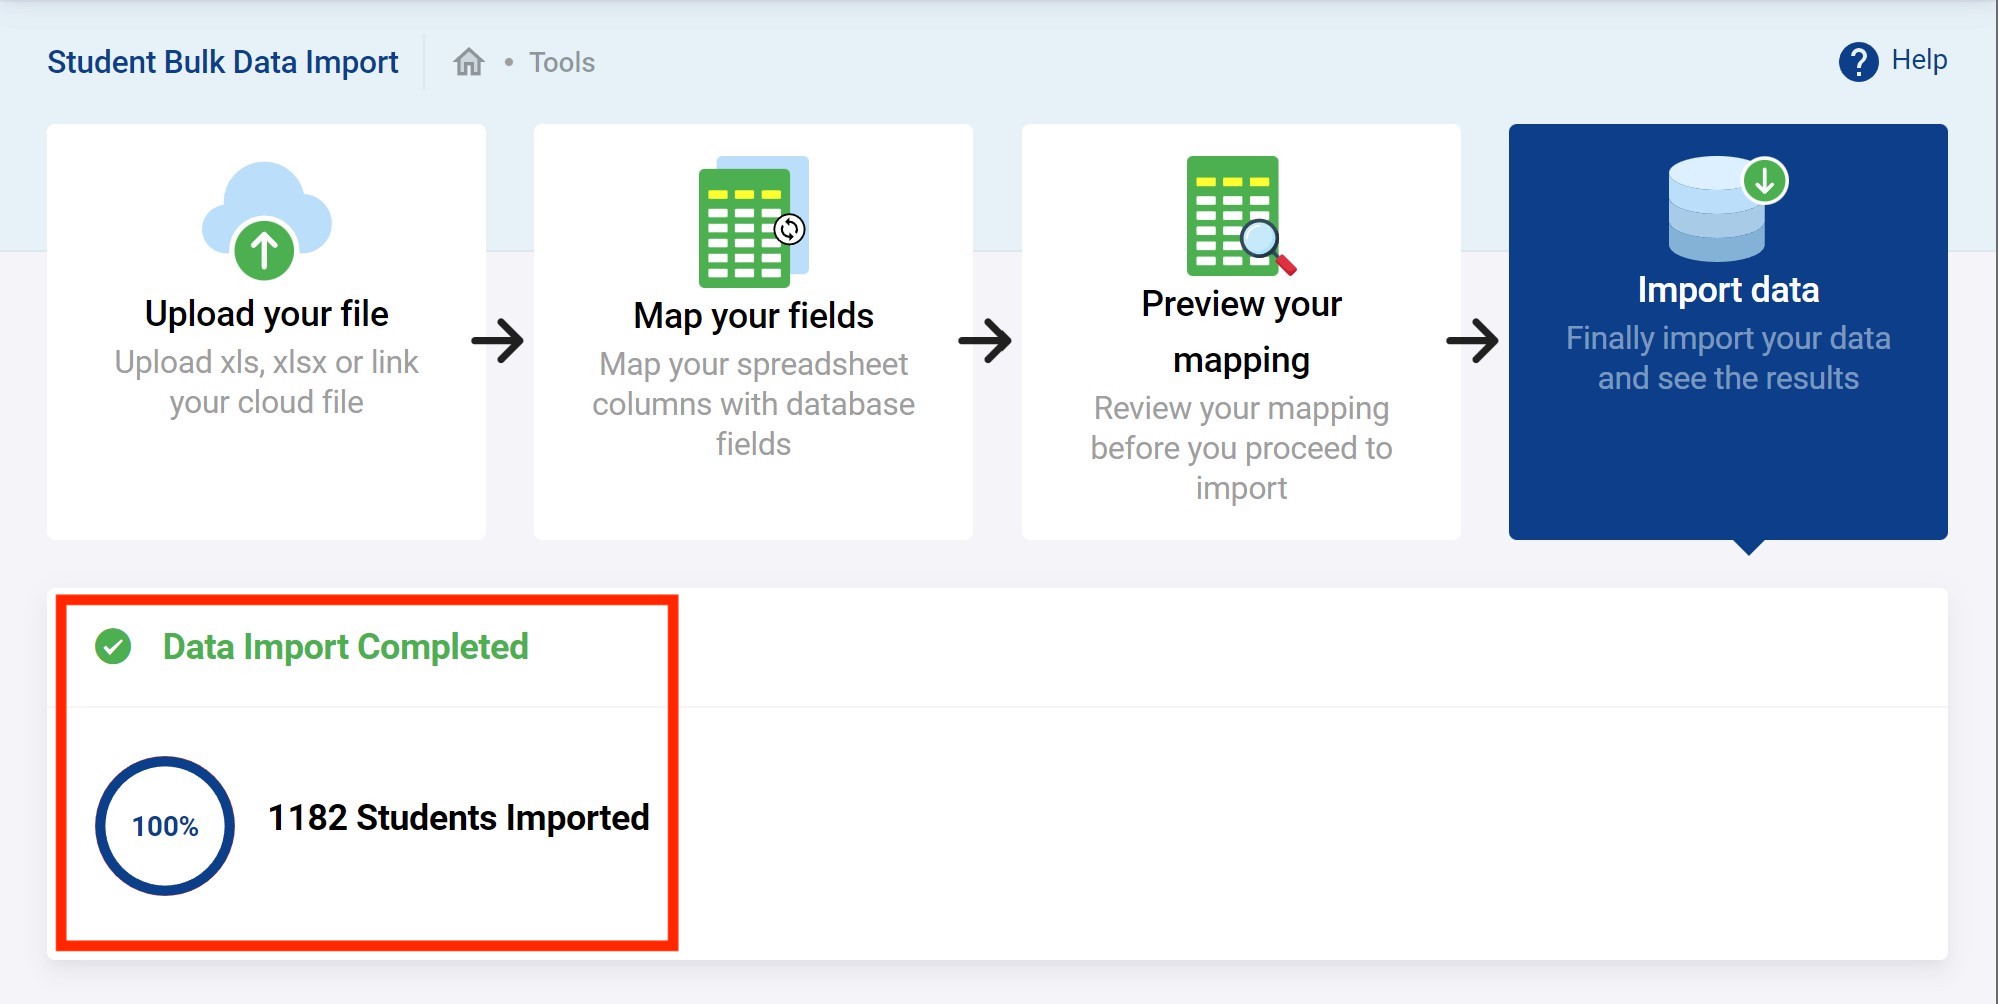Click the spreadsheet magnifier preview icon
1998x1004 pixels.
1240,216
